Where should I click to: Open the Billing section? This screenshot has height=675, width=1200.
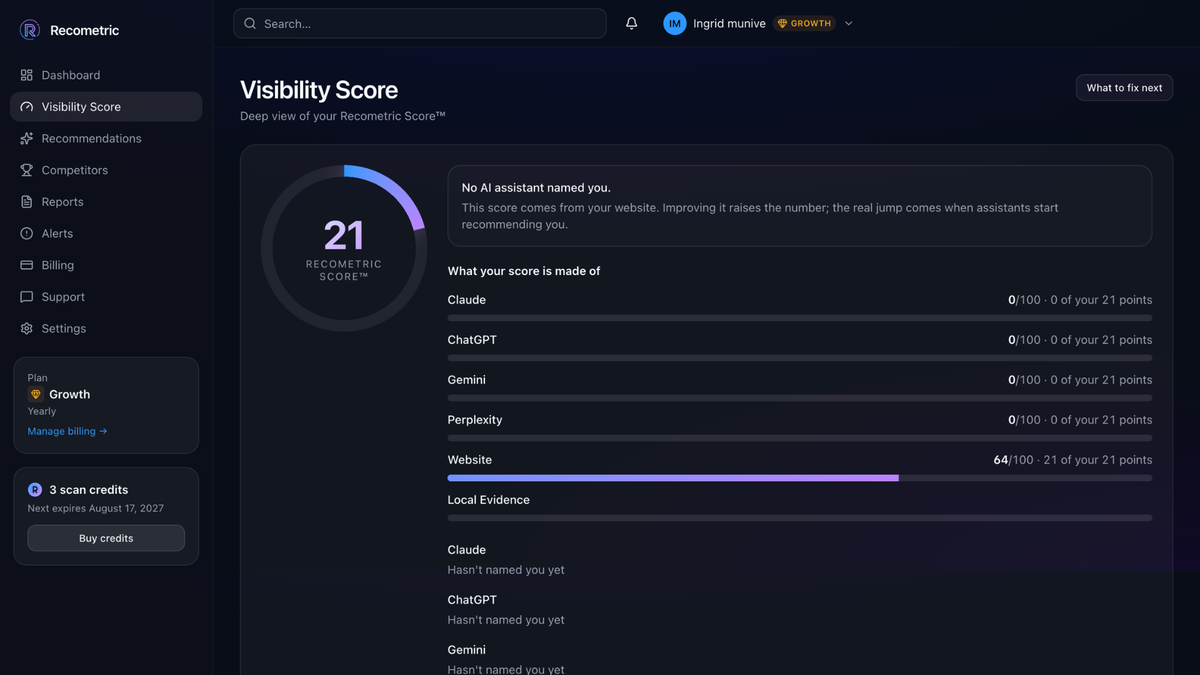pyautogui.click(x=106, y=265)
